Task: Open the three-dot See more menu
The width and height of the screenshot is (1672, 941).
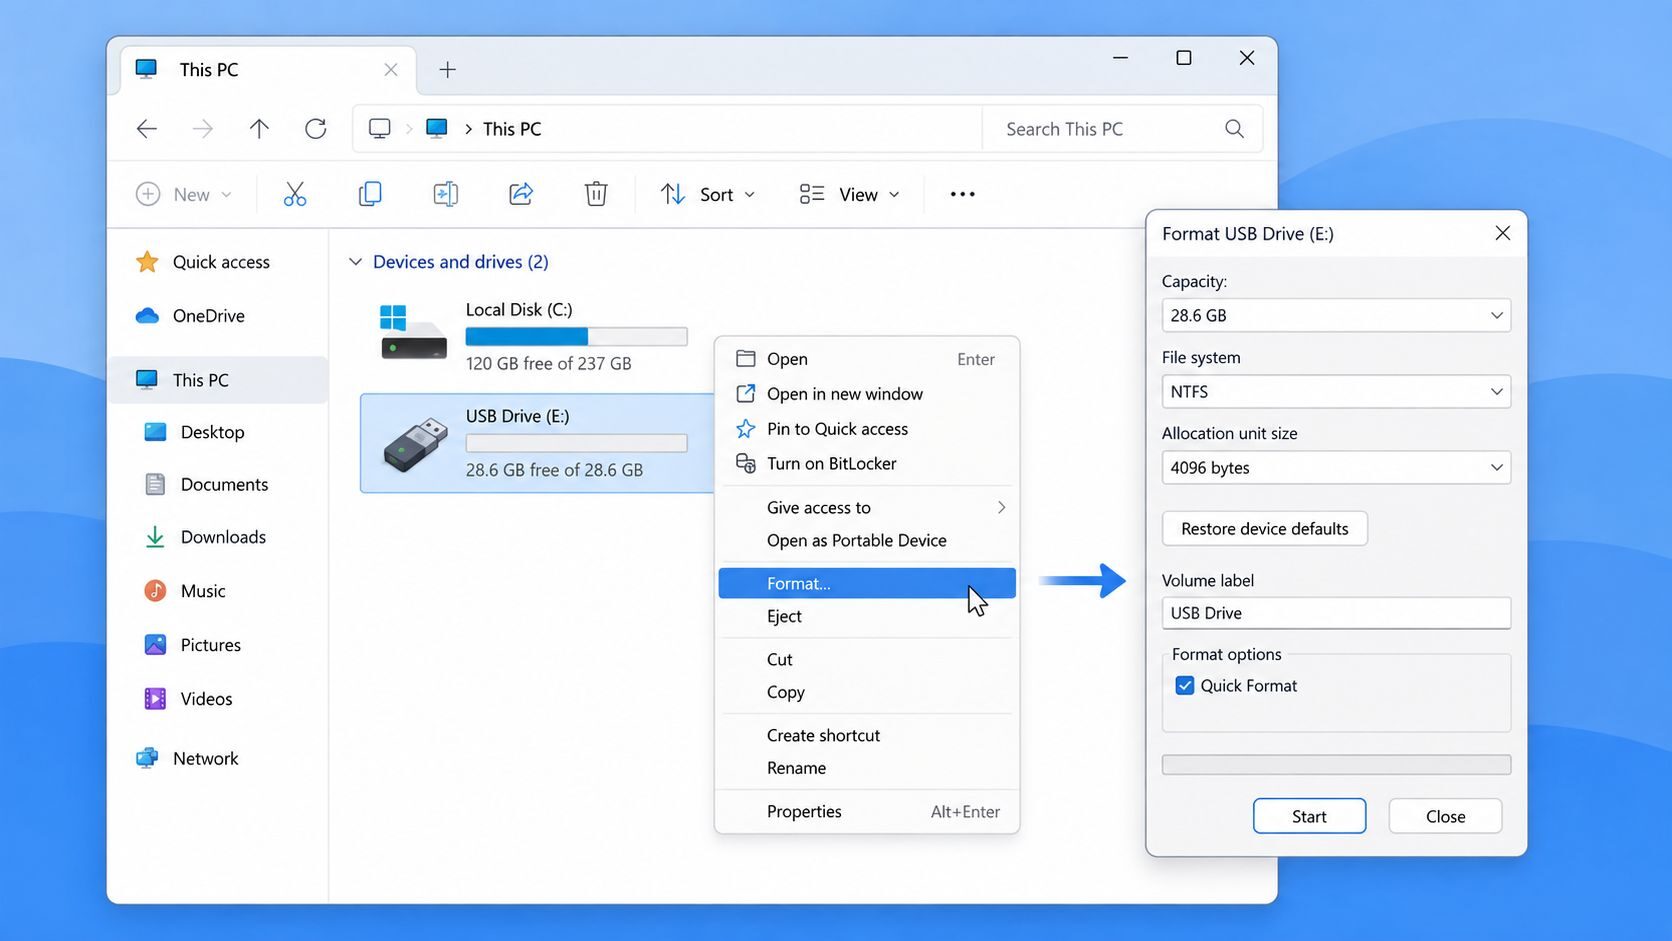Action: pyautogui.click(x=962, y=194)
